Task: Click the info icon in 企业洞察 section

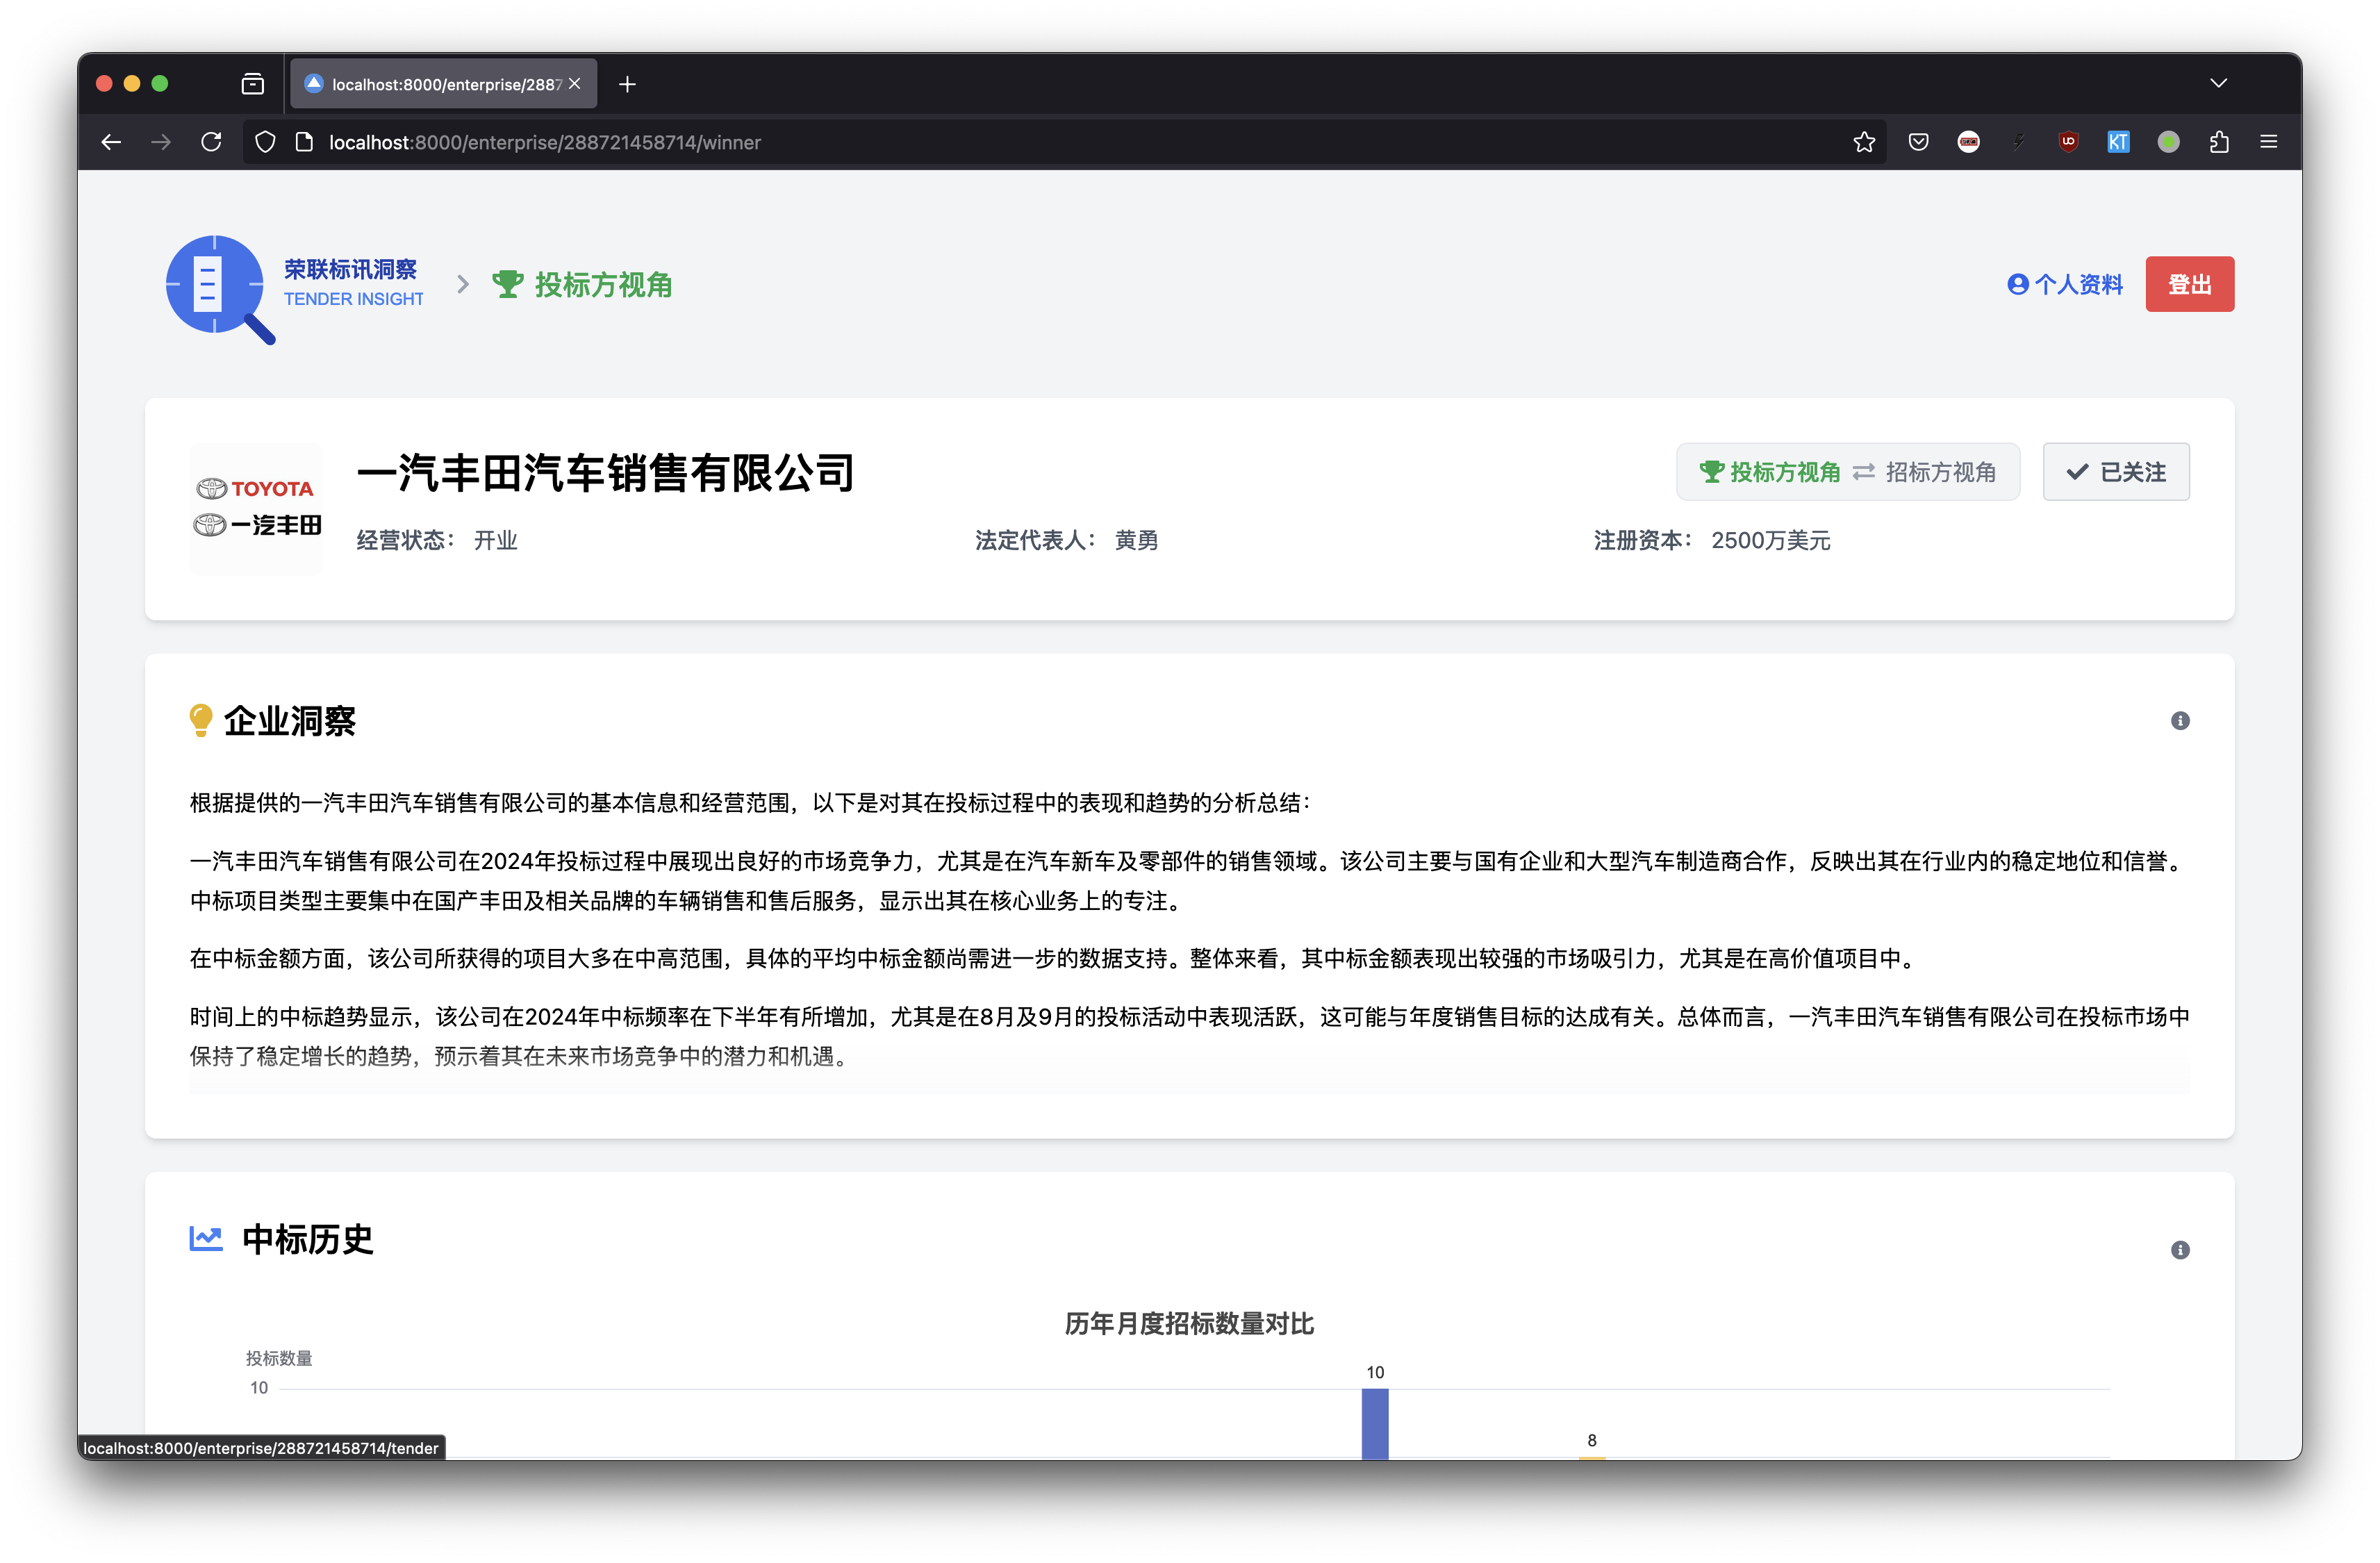Action: [x=2180, y=721]
